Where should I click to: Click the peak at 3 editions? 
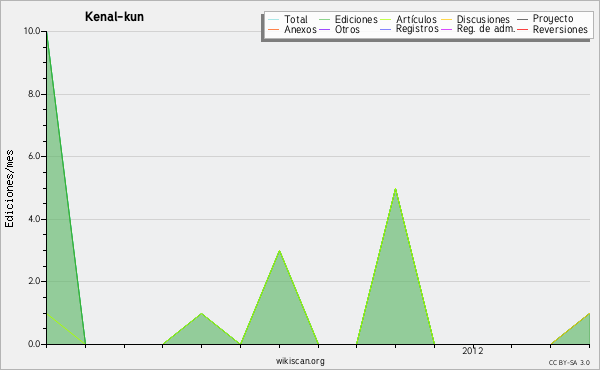click(279, 251)
